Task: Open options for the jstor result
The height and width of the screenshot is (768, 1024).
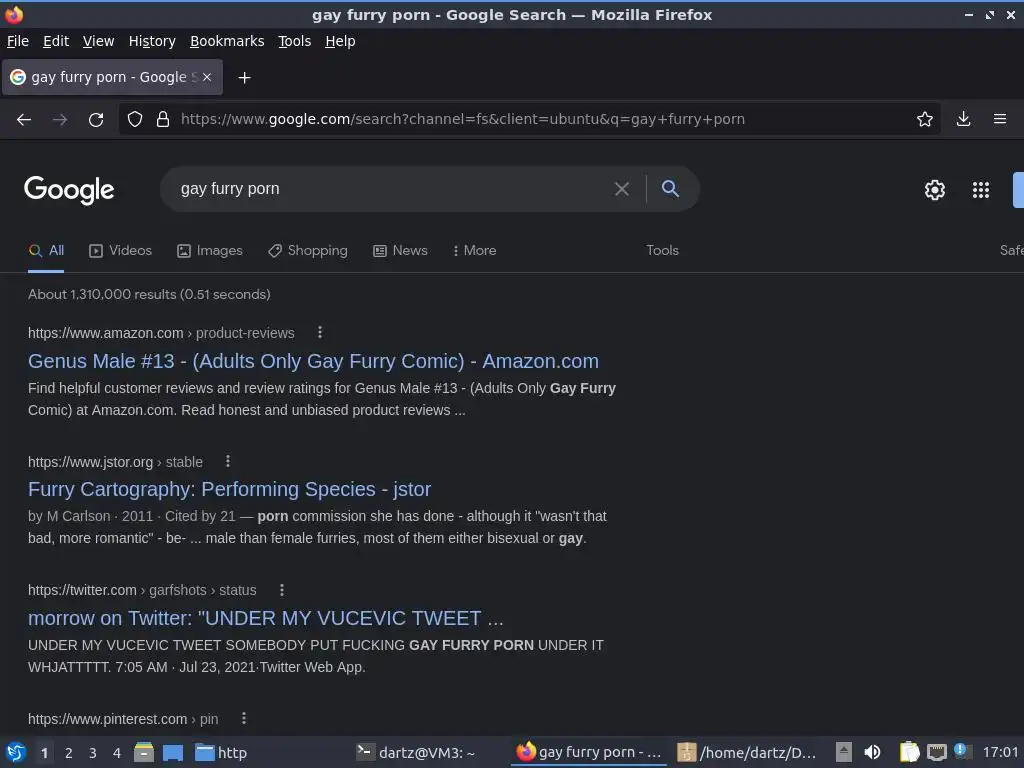Action: point(228,461)
